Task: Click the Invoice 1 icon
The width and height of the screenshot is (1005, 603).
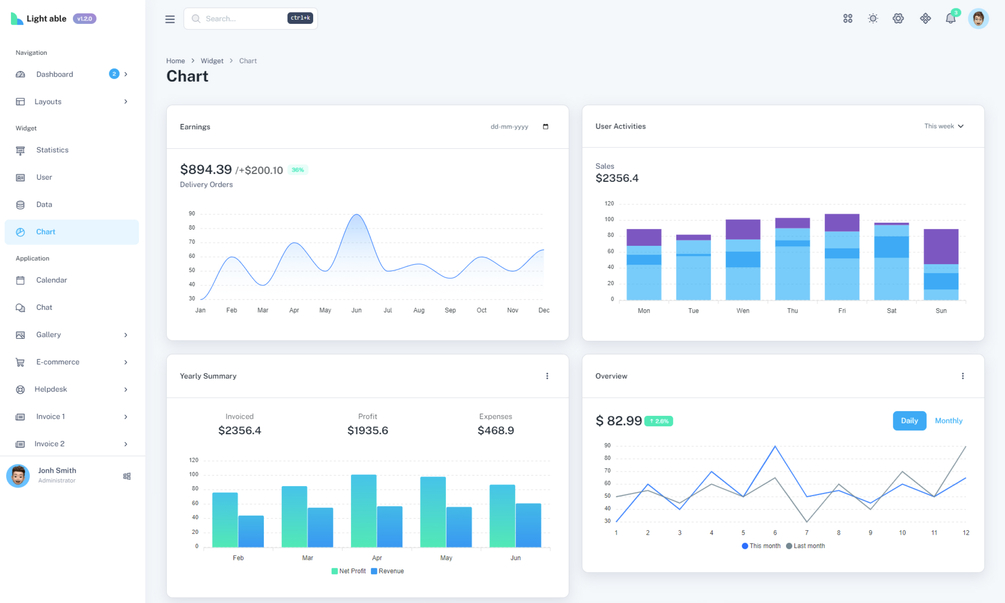Action: click(x=21, y=417)
